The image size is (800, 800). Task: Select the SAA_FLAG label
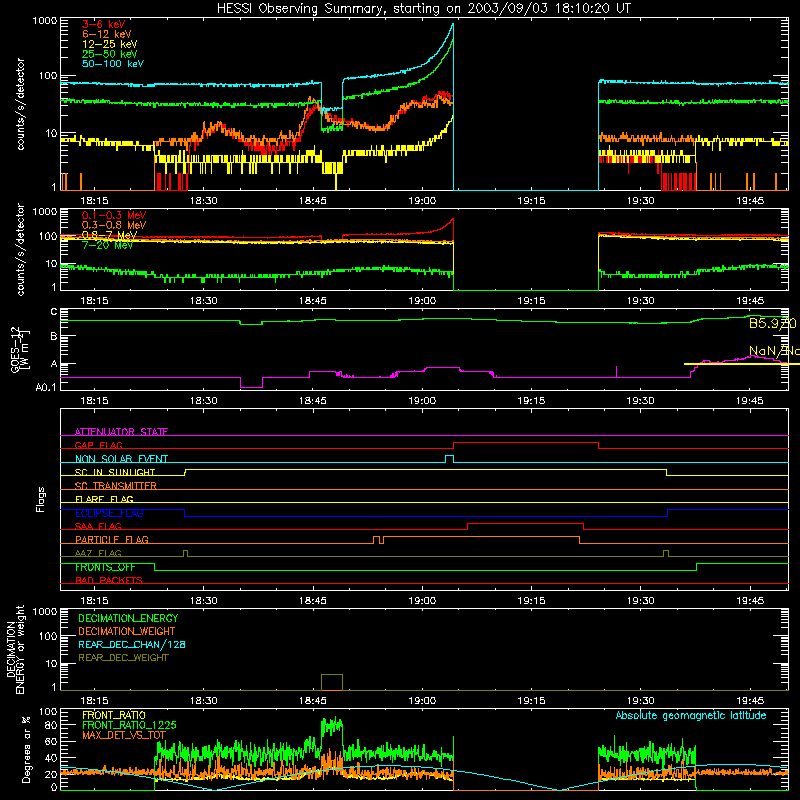[98, 526]
